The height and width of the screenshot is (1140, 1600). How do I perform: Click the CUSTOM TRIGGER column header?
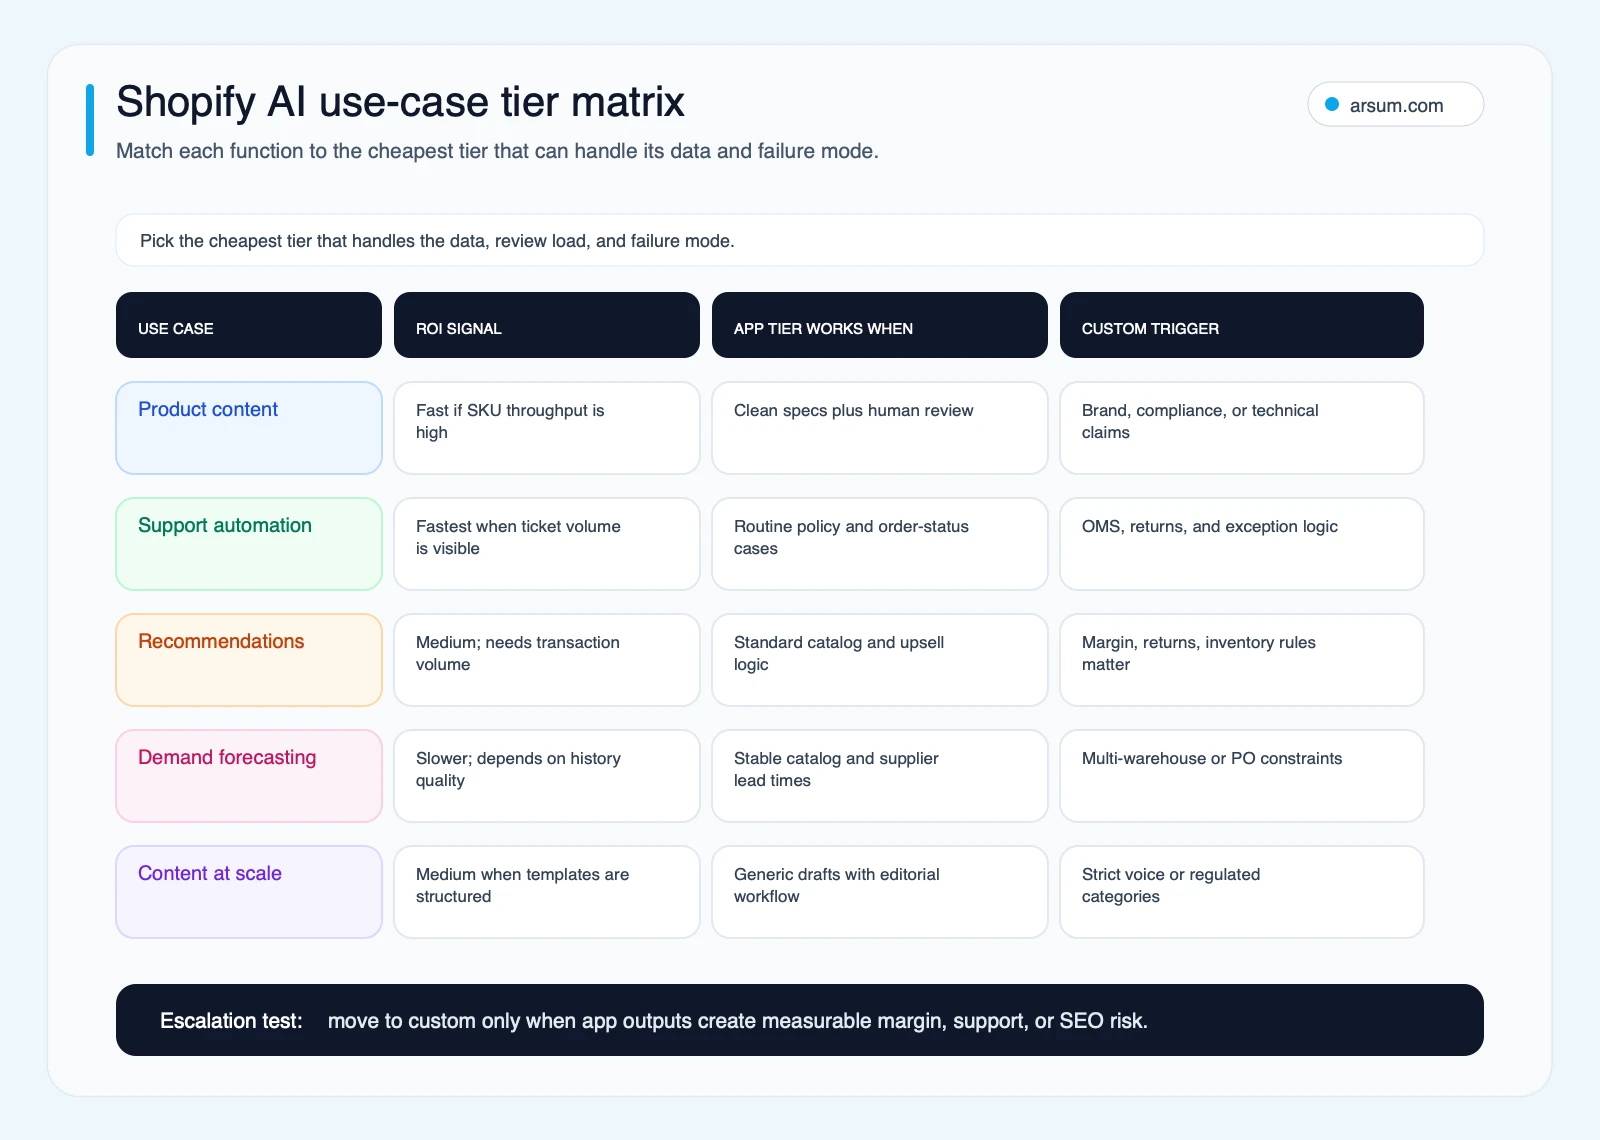[x=1241, y=325]
